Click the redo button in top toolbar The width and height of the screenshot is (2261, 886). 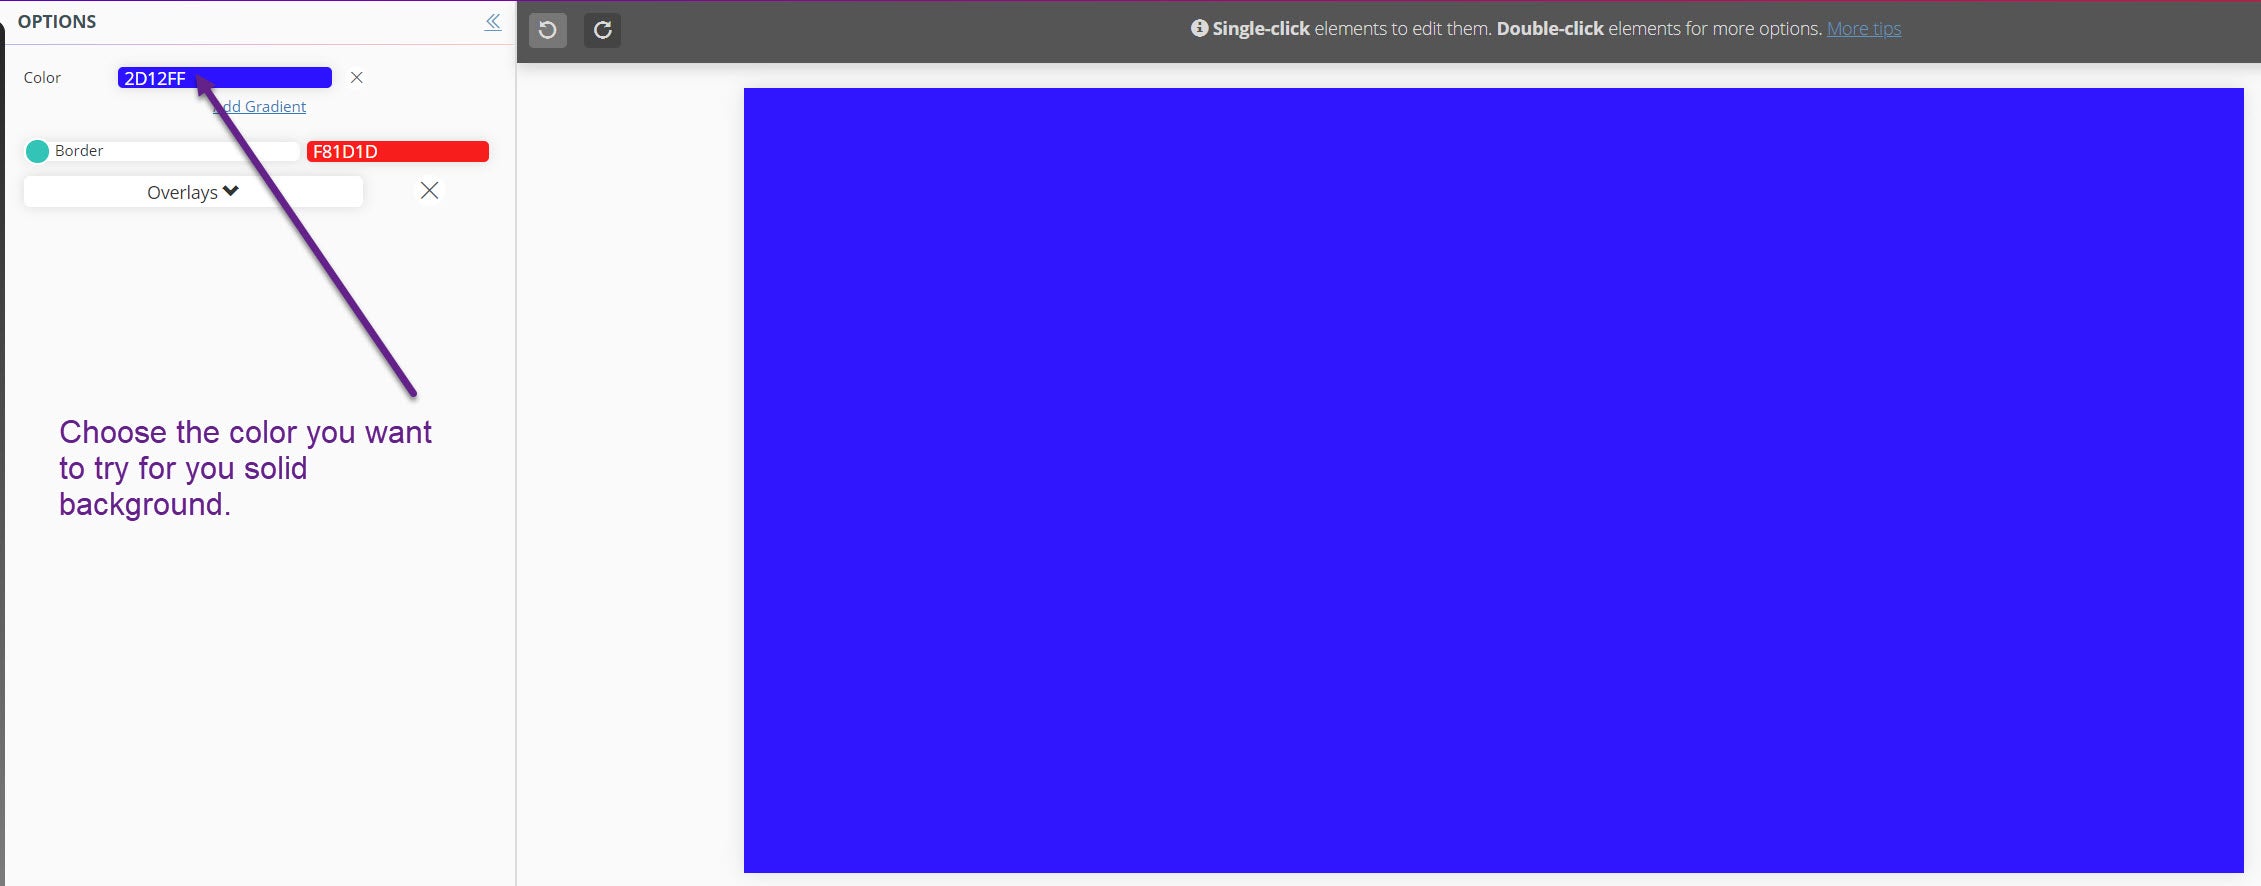click(602, 30)
